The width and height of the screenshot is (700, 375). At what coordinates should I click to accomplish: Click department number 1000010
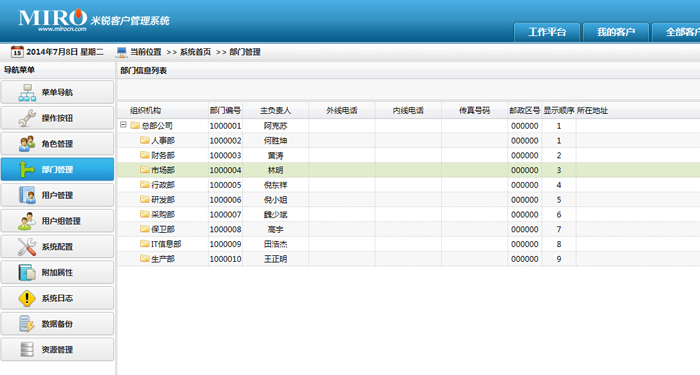[225, 259]
